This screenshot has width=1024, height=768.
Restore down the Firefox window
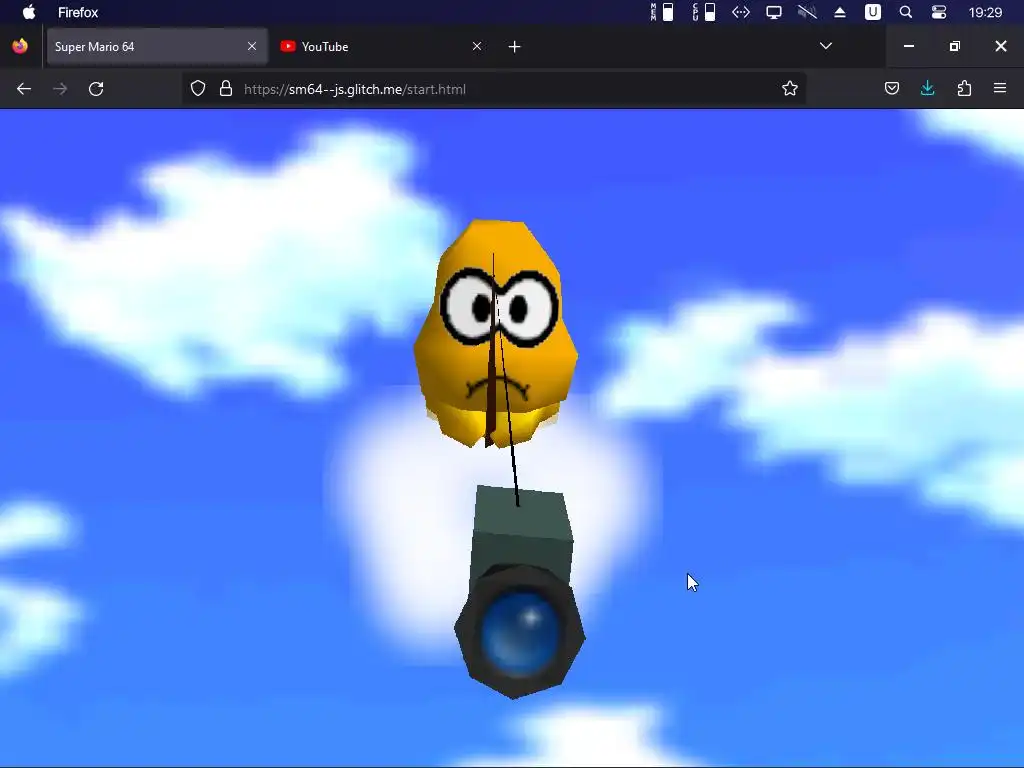(954, 46)
